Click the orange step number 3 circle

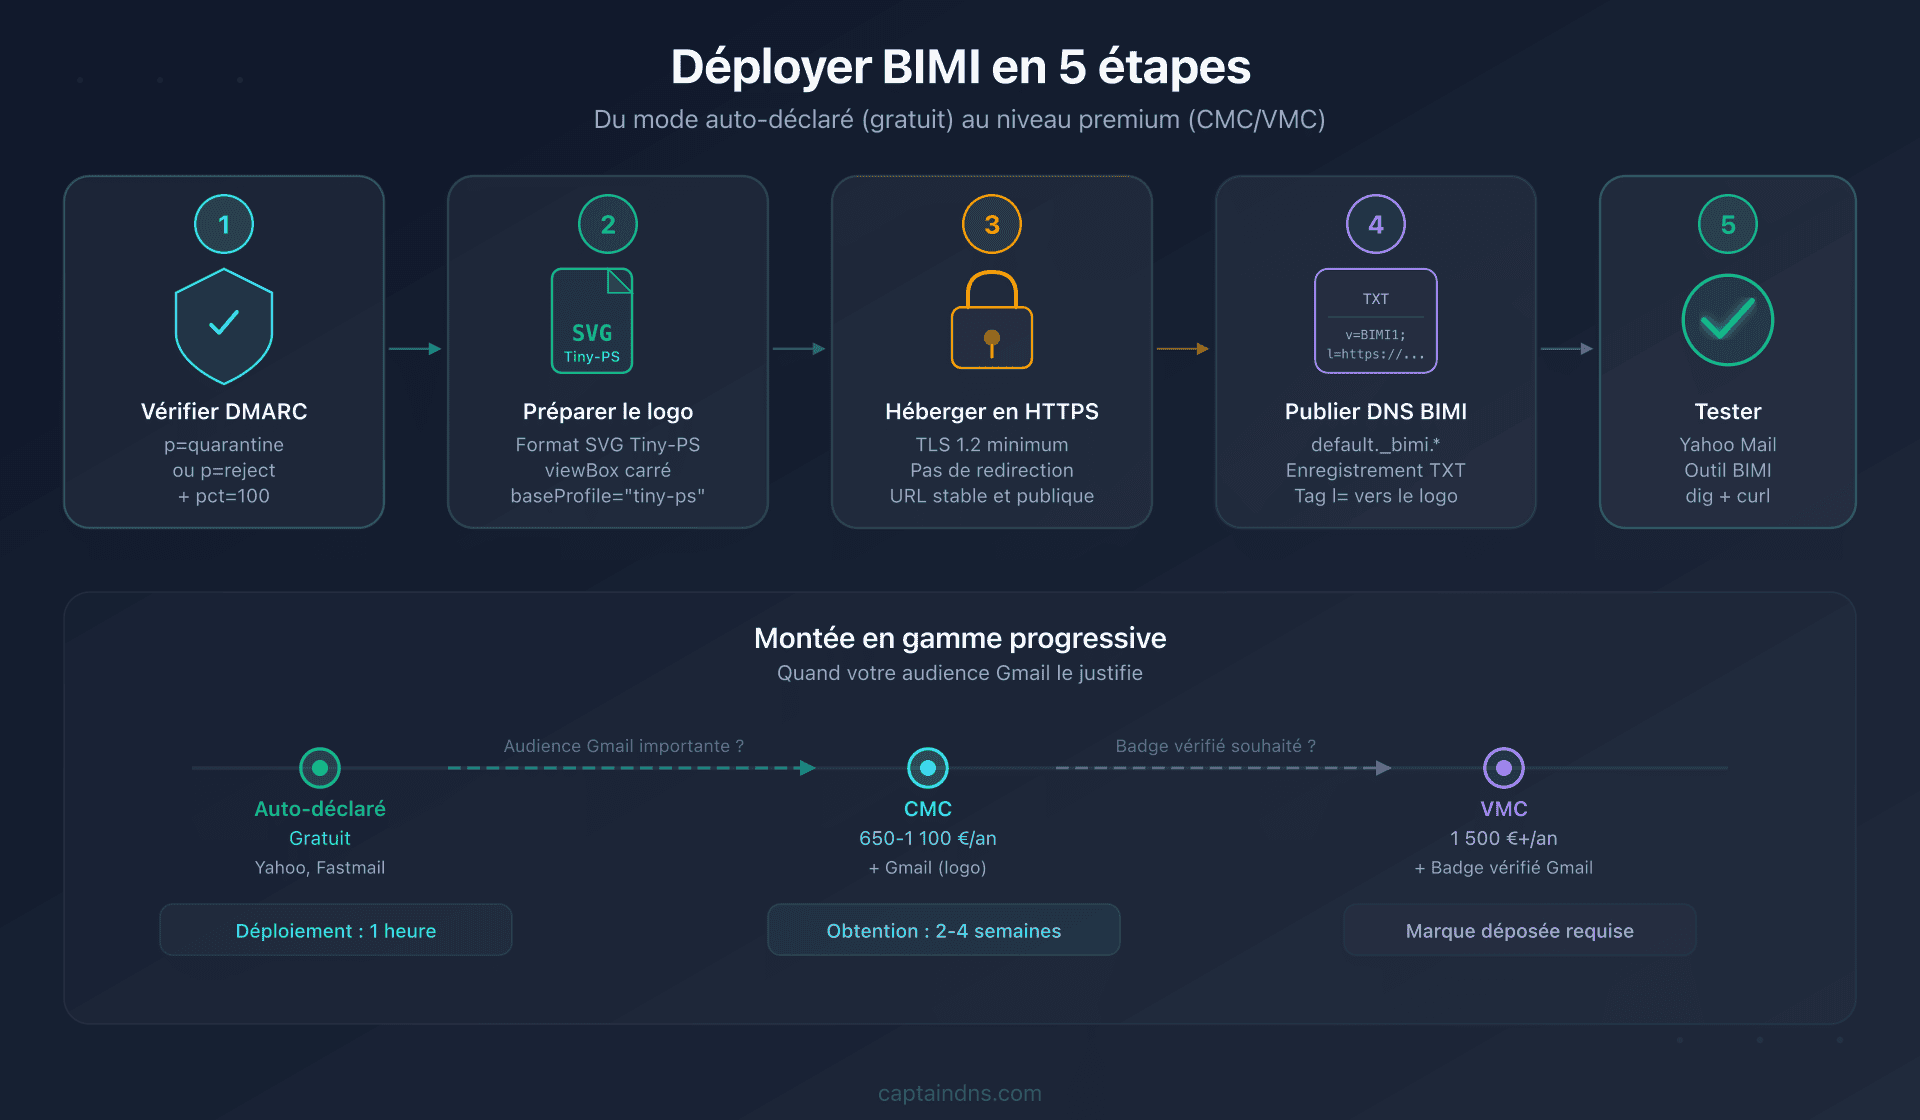(992, 224)
